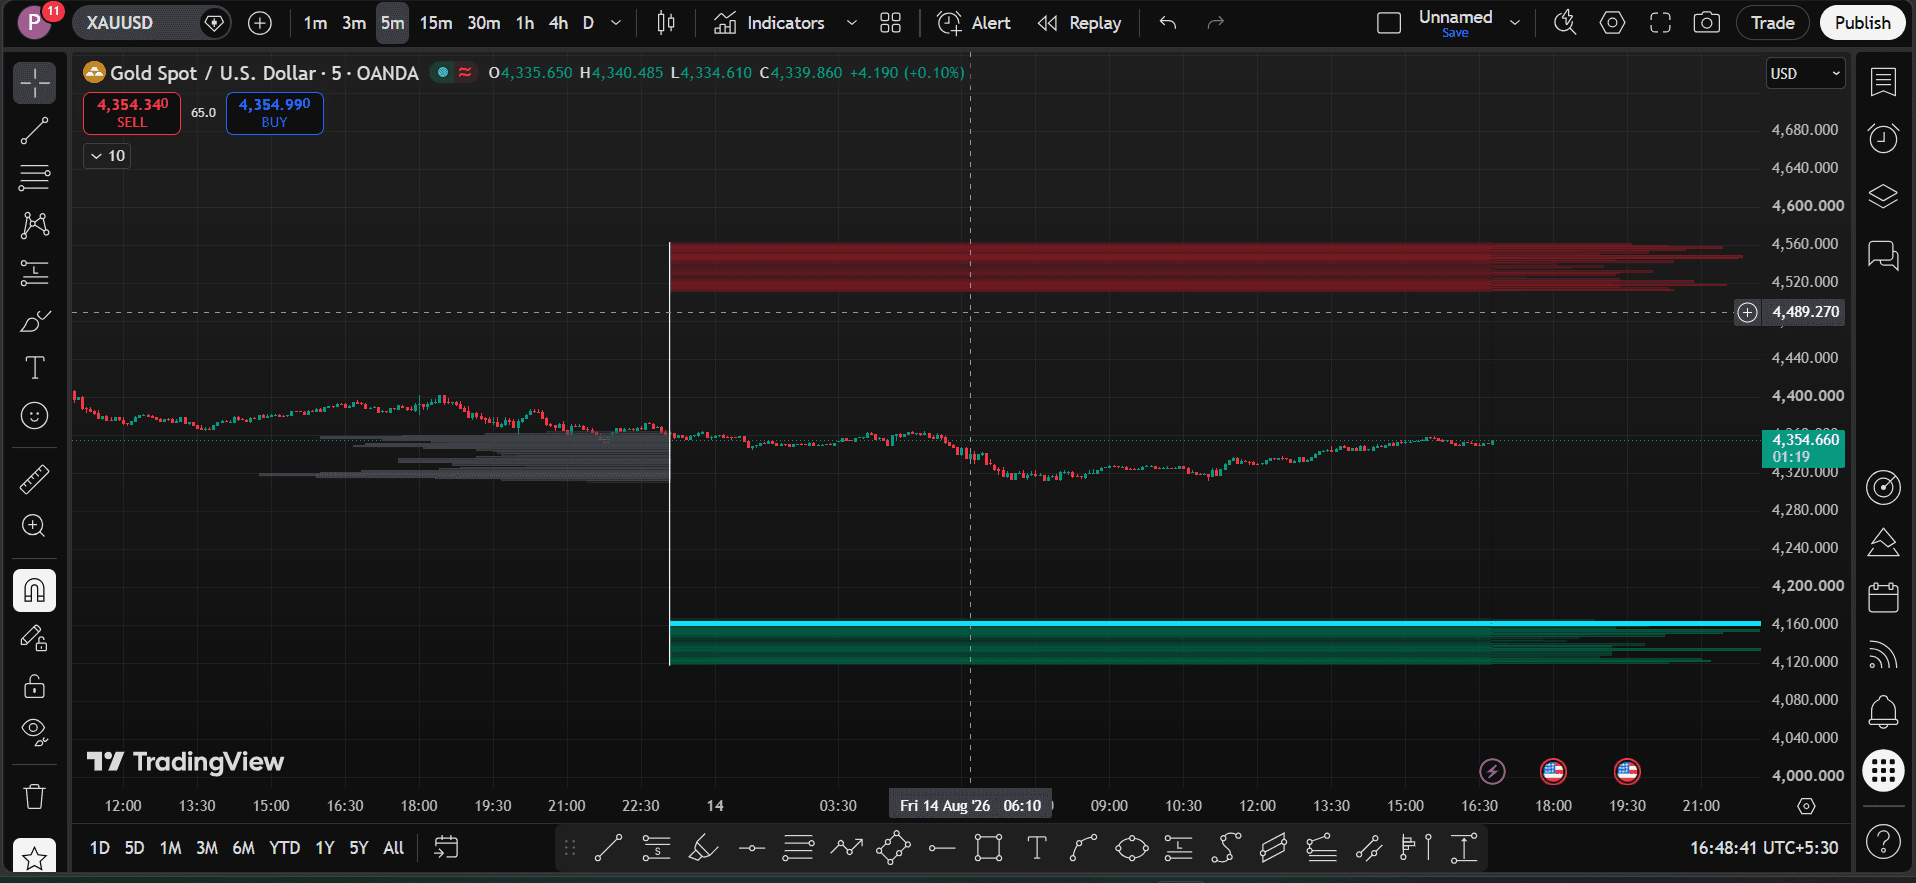Select the crosshair cursor tool
Image resolution: width=1916 pixels, height=883 pixels.
[35, 83]
